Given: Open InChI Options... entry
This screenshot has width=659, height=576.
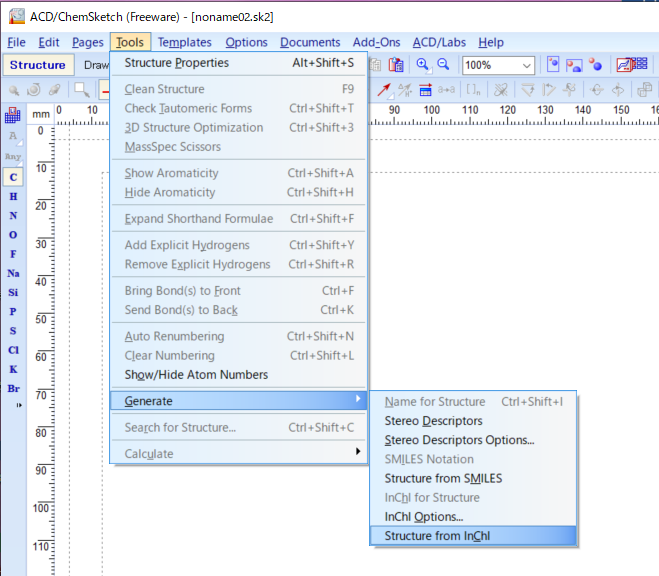Looking at the screenshot, I should (473, 517).
